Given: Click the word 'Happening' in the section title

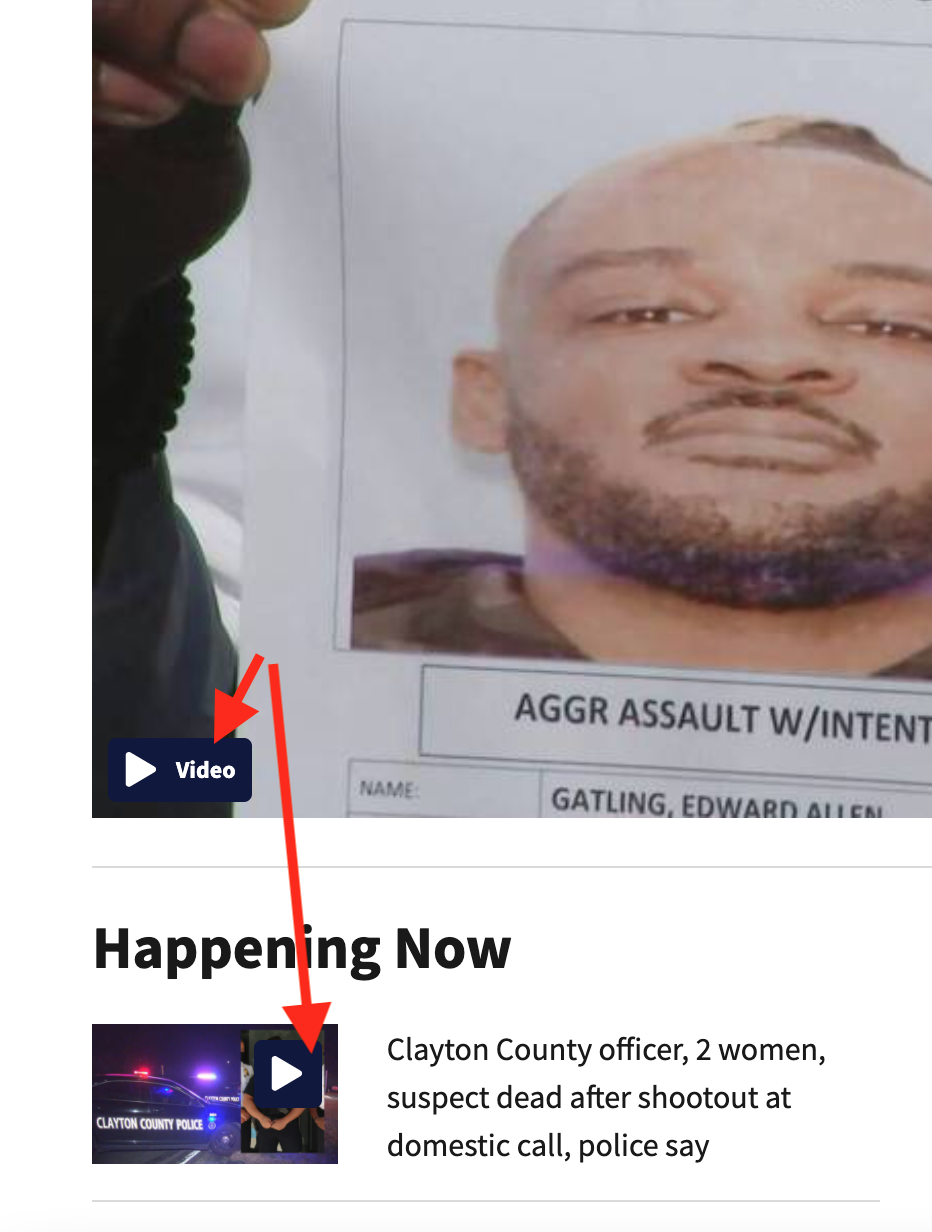Looking at the screenshot, I should 237,948.
